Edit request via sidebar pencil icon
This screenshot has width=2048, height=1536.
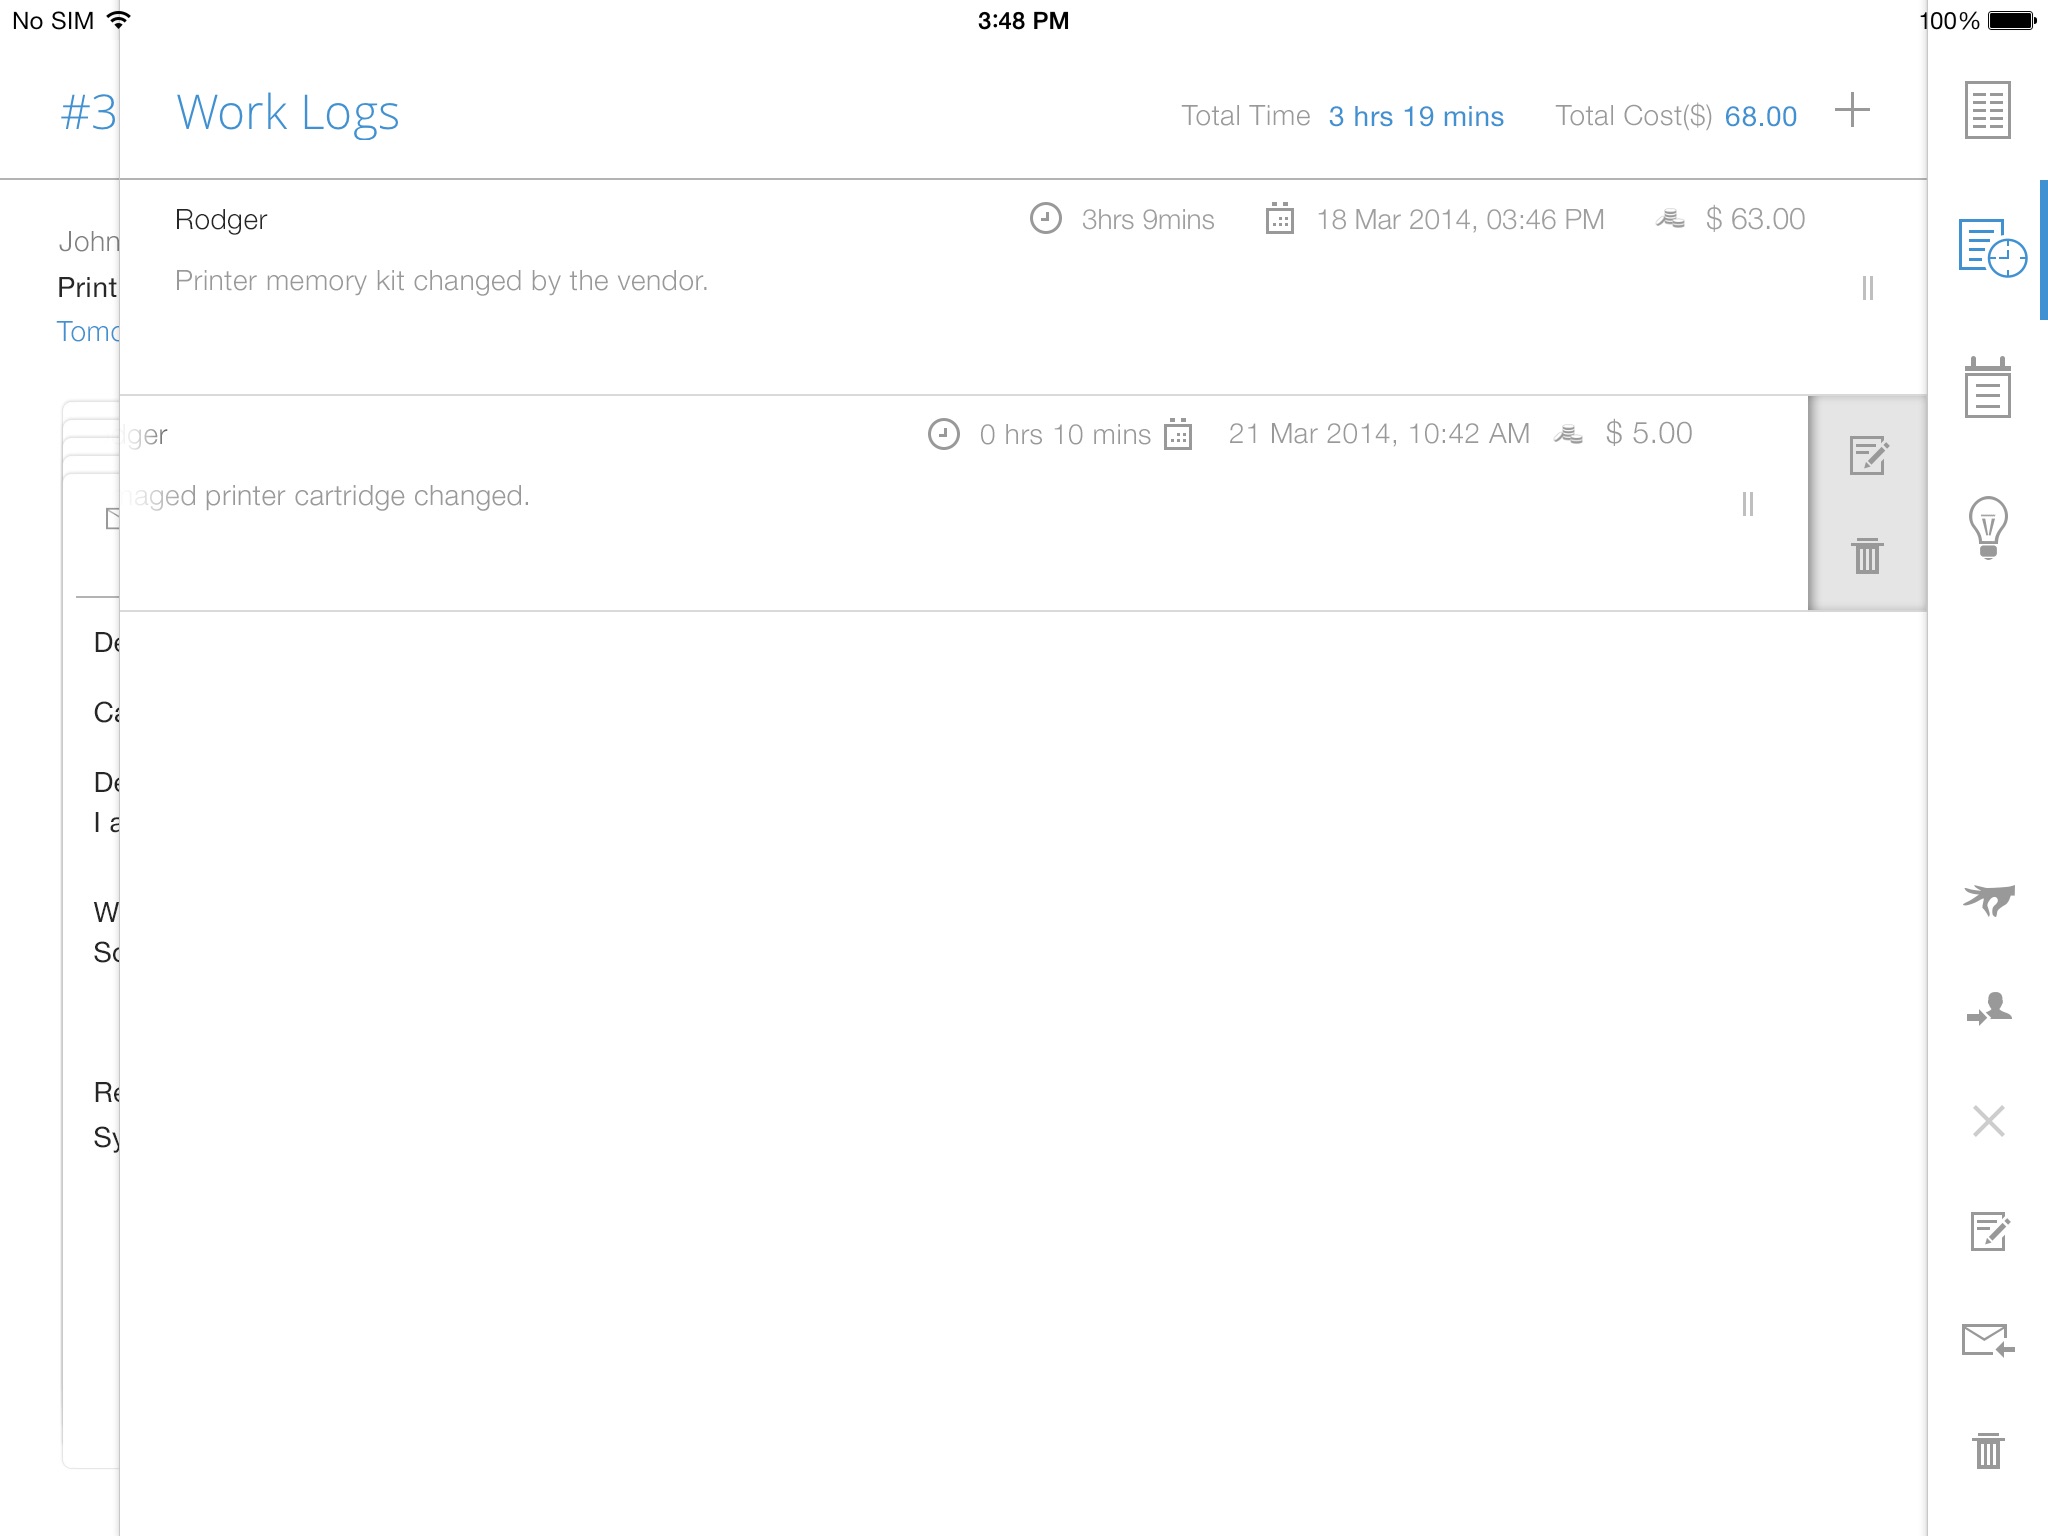(1989, 1231)
